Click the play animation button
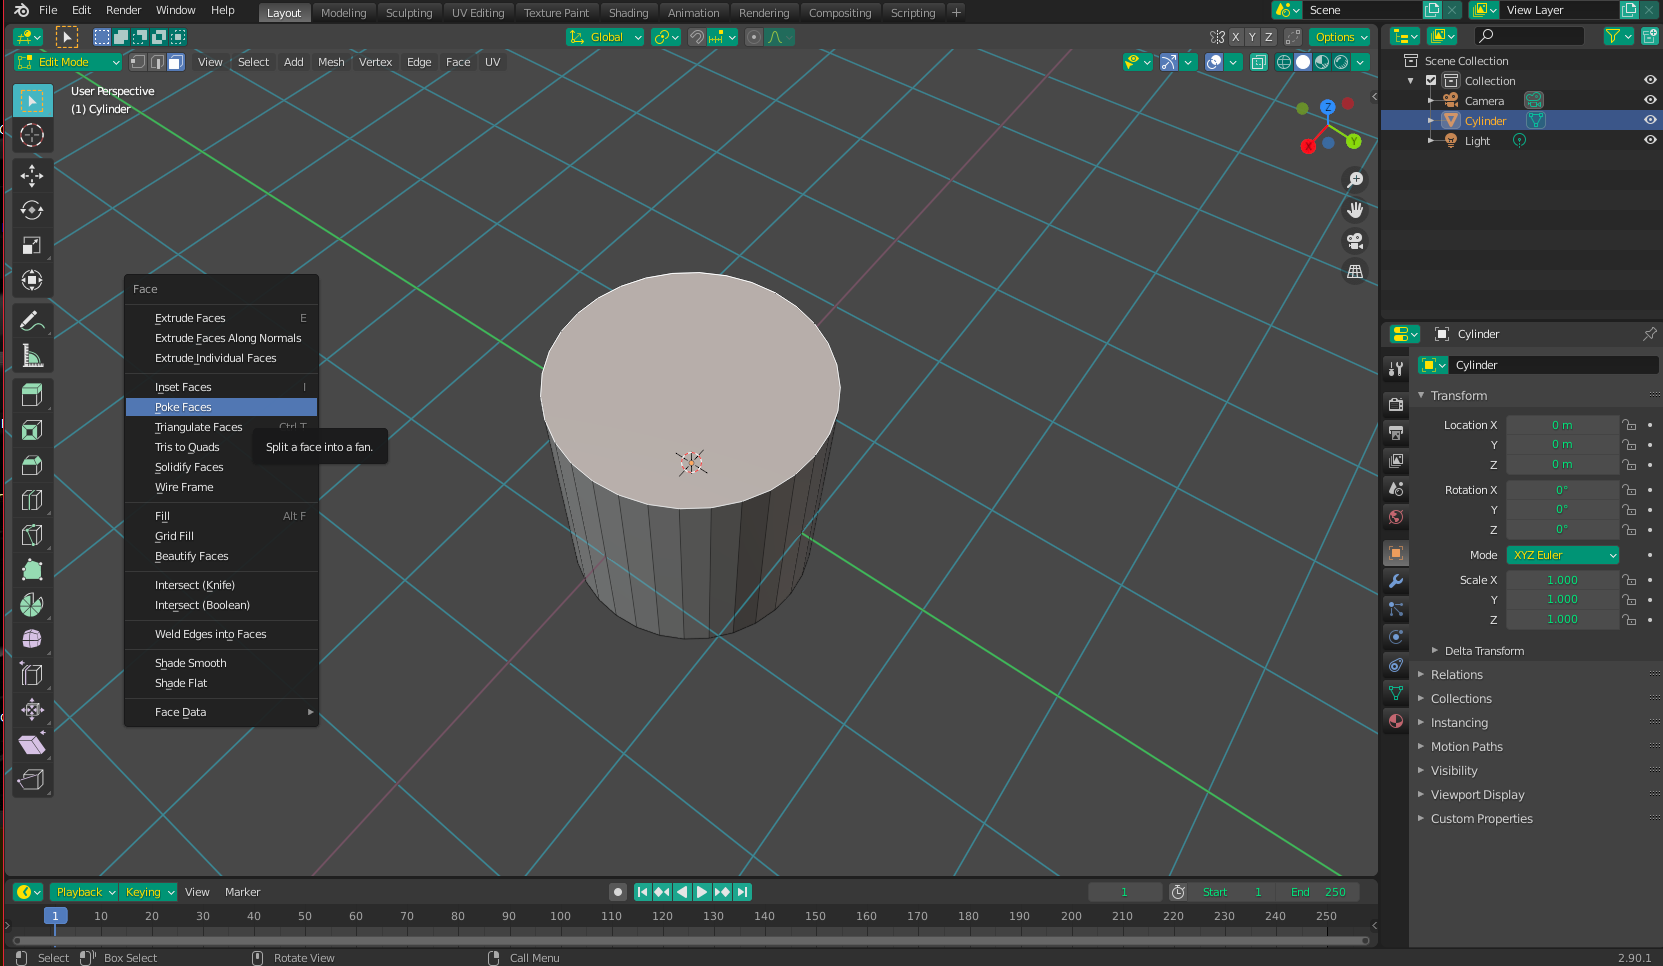 pyautogui.click(x=702, y=892)
